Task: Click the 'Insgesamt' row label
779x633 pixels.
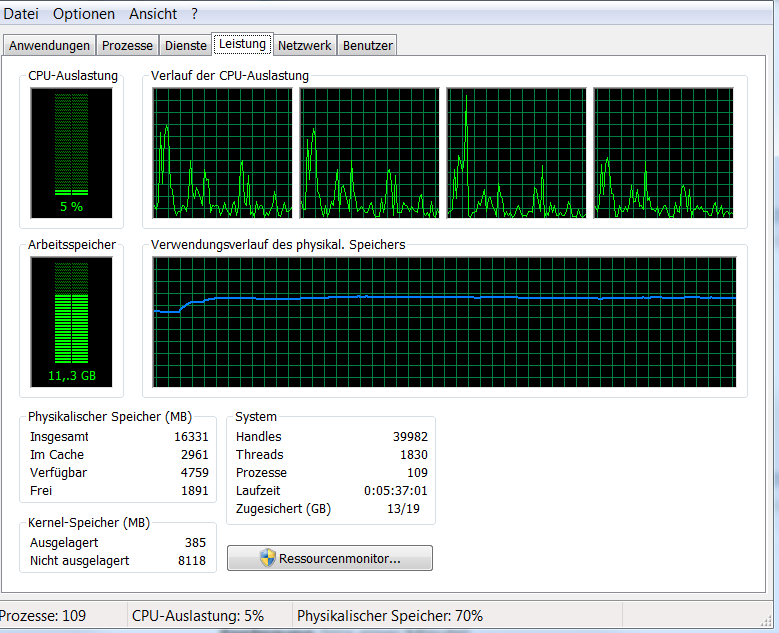Action: click(x=59, y=437)
